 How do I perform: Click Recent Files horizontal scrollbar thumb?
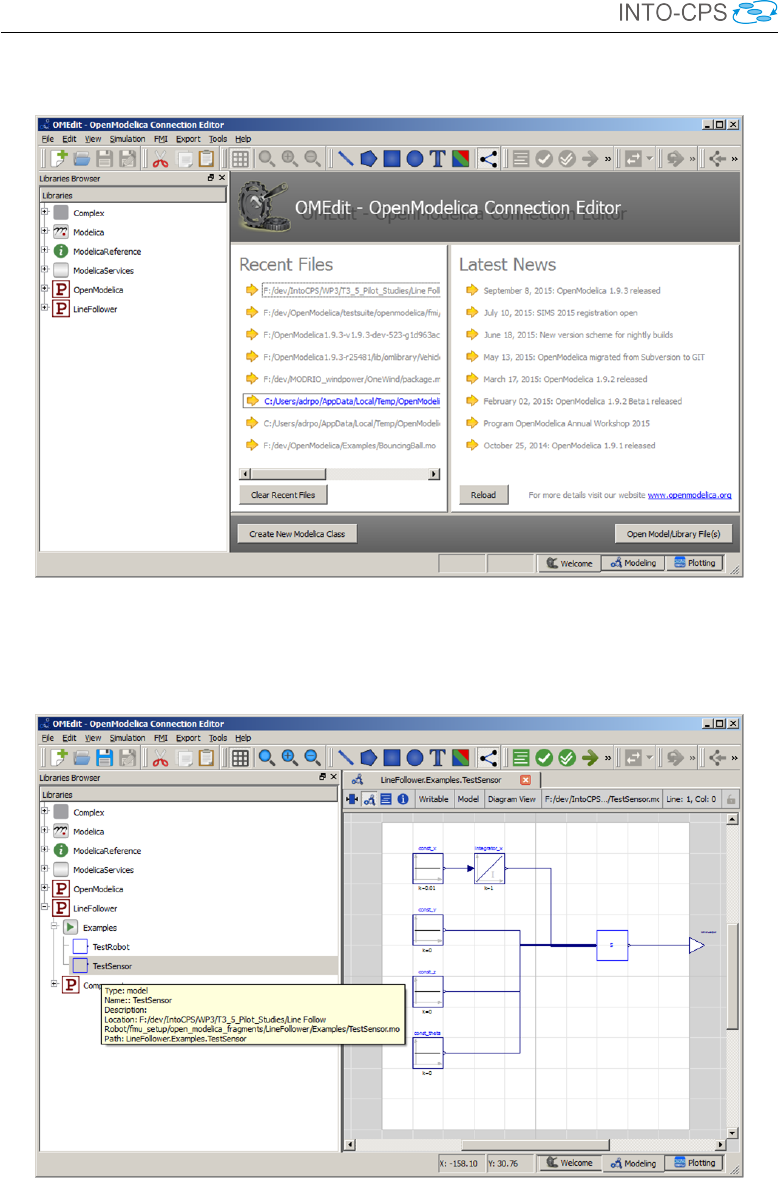click(x=288, y=474)
